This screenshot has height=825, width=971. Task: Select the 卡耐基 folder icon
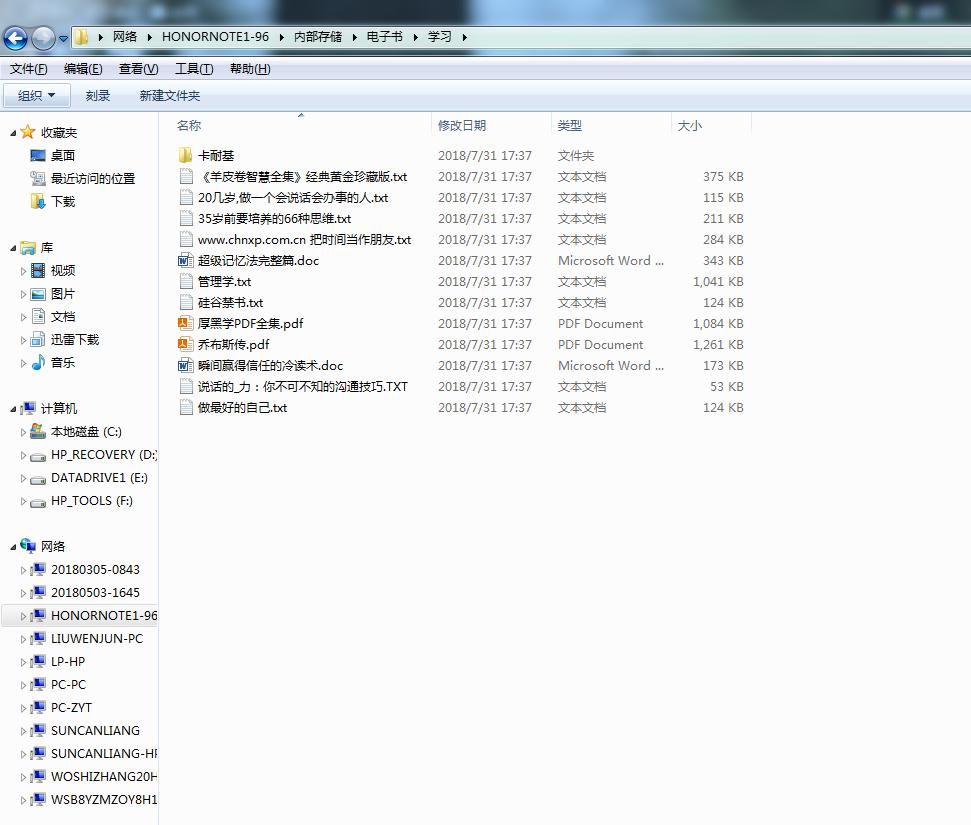[185, 155]
